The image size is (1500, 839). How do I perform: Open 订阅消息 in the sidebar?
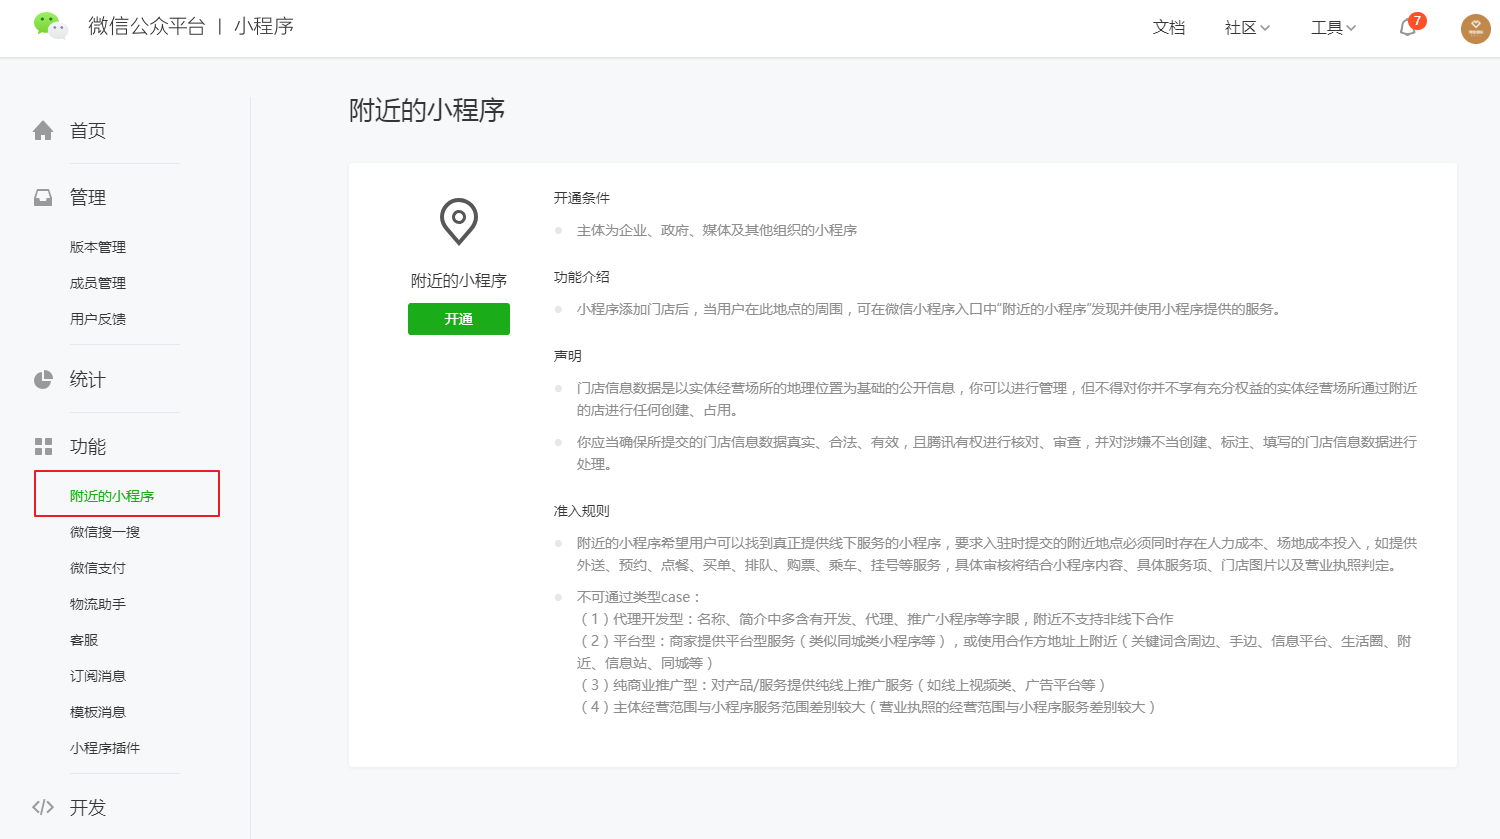(98, 676)
